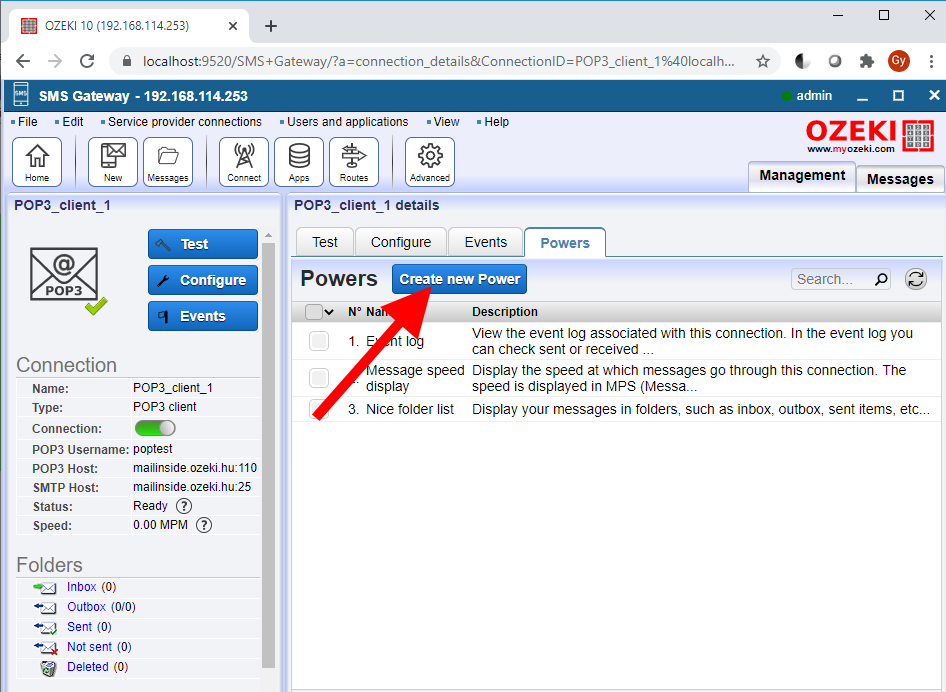
Task: Click the magnifier icon in Search box
Action: [881, 279]
